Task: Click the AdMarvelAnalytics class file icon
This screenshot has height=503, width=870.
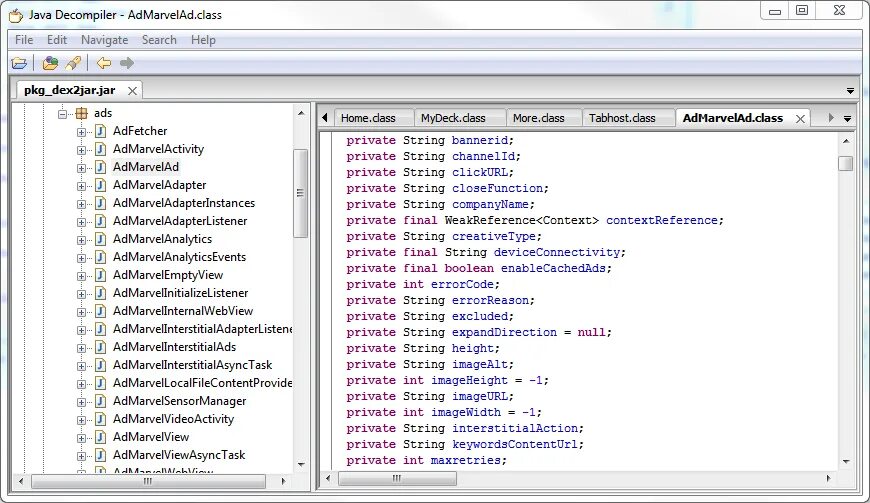Action: (100, 239)
